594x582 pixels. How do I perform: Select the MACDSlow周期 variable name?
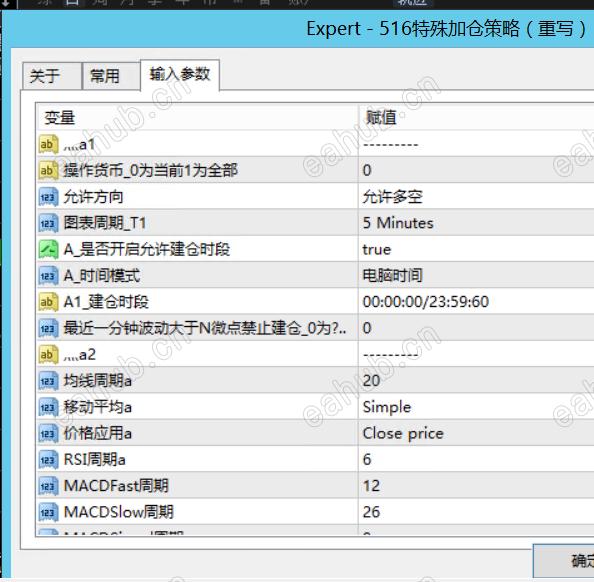coord(119,512)
